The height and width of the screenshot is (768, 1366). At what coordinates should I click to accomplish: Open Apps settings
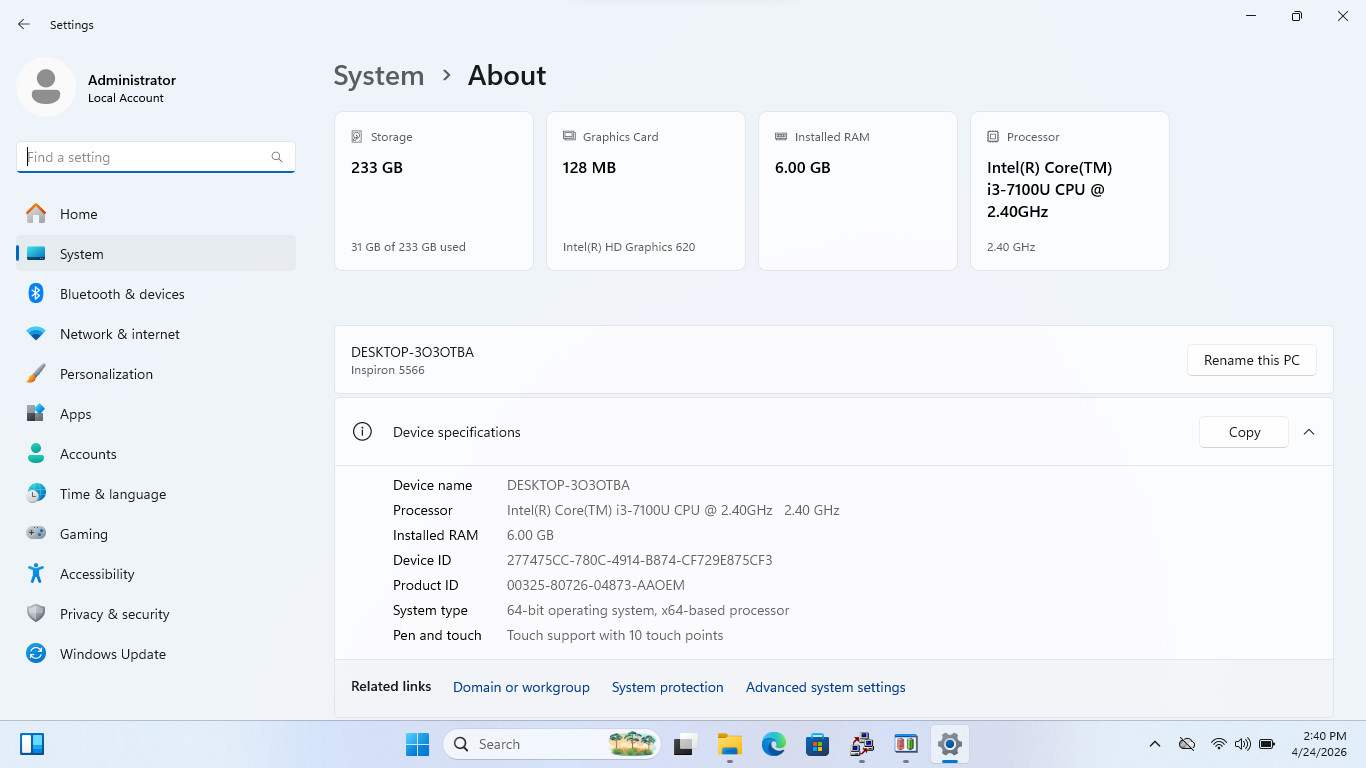click(x=156, y=414)
